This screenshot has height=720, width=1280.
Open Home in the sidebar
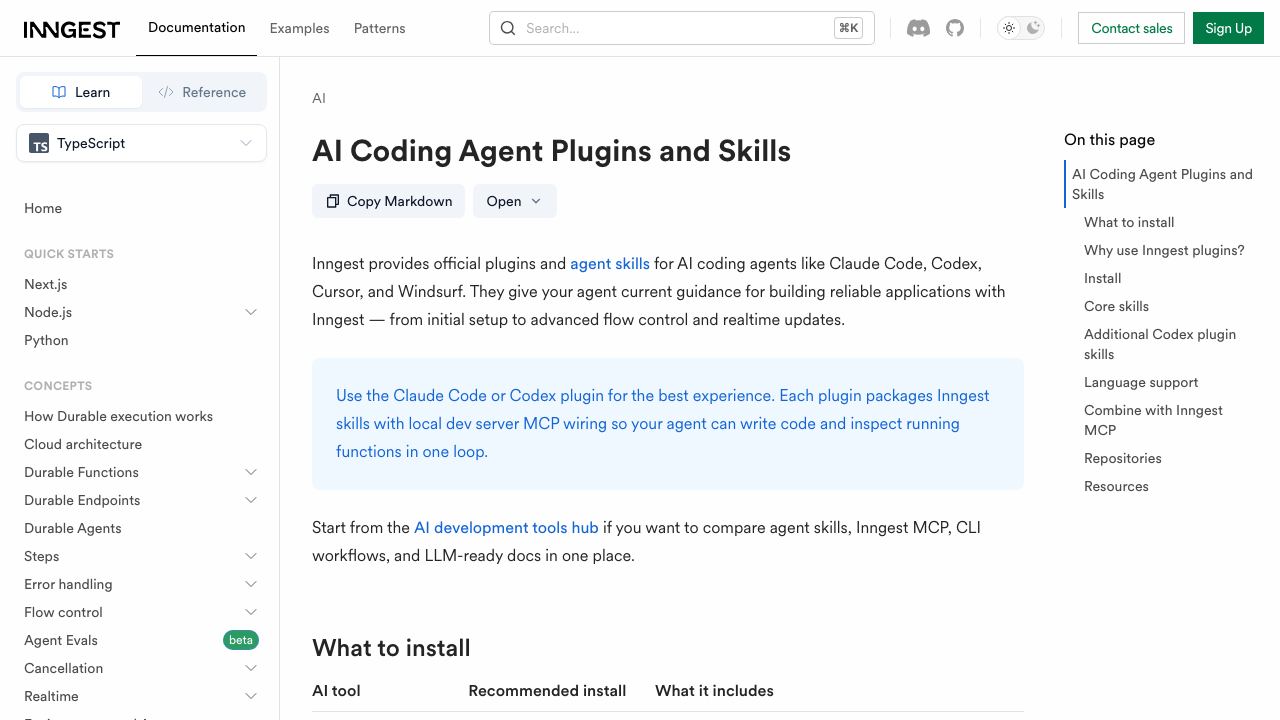43,208
